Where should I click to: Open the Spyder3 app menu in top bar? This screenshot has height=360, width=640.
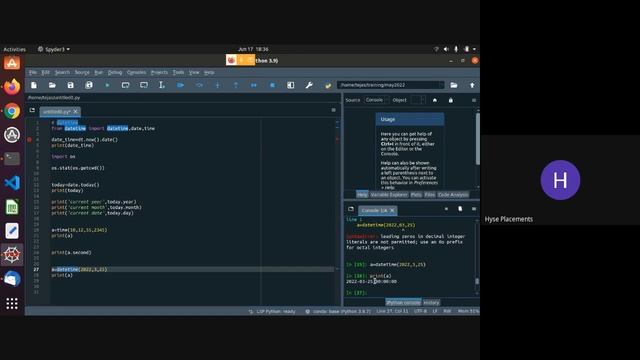pyautogui.click(x=53, y=49)
